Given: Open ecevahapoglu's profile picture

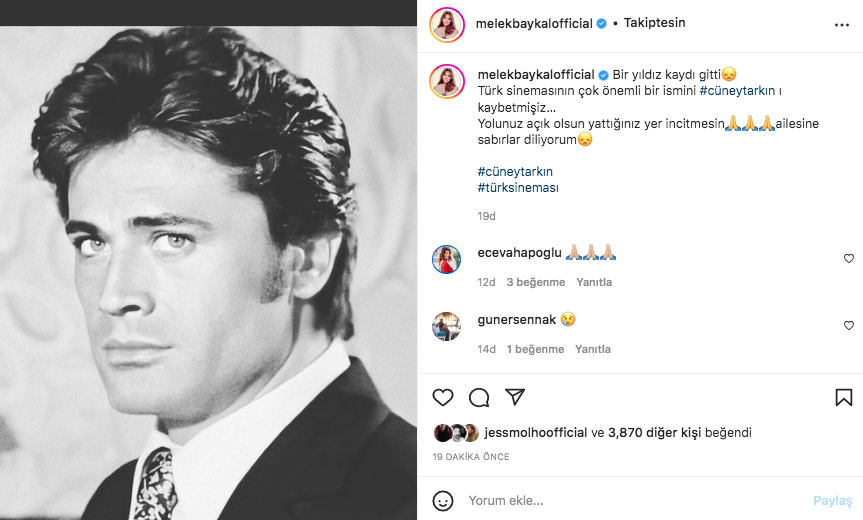Looking at the screenshot, I should tap(446, 259).
